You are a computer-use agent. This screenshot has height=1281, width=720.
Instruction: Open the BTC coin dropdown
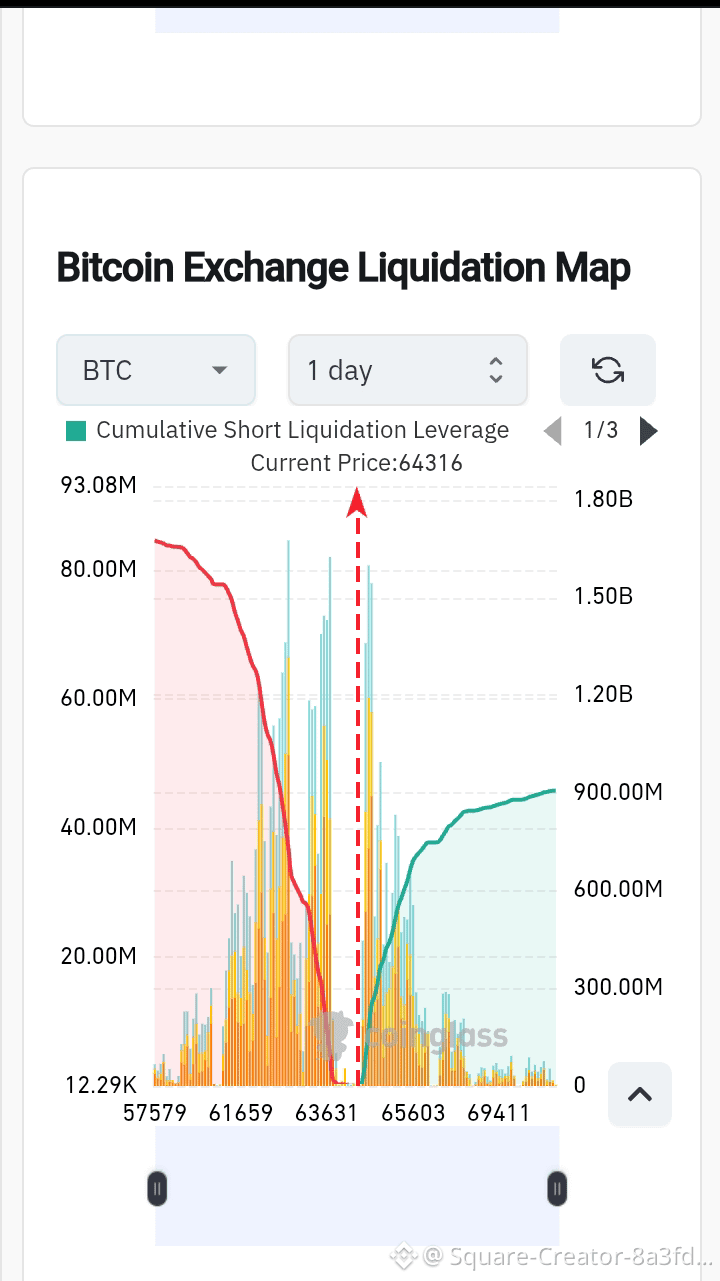coord(156,370)
